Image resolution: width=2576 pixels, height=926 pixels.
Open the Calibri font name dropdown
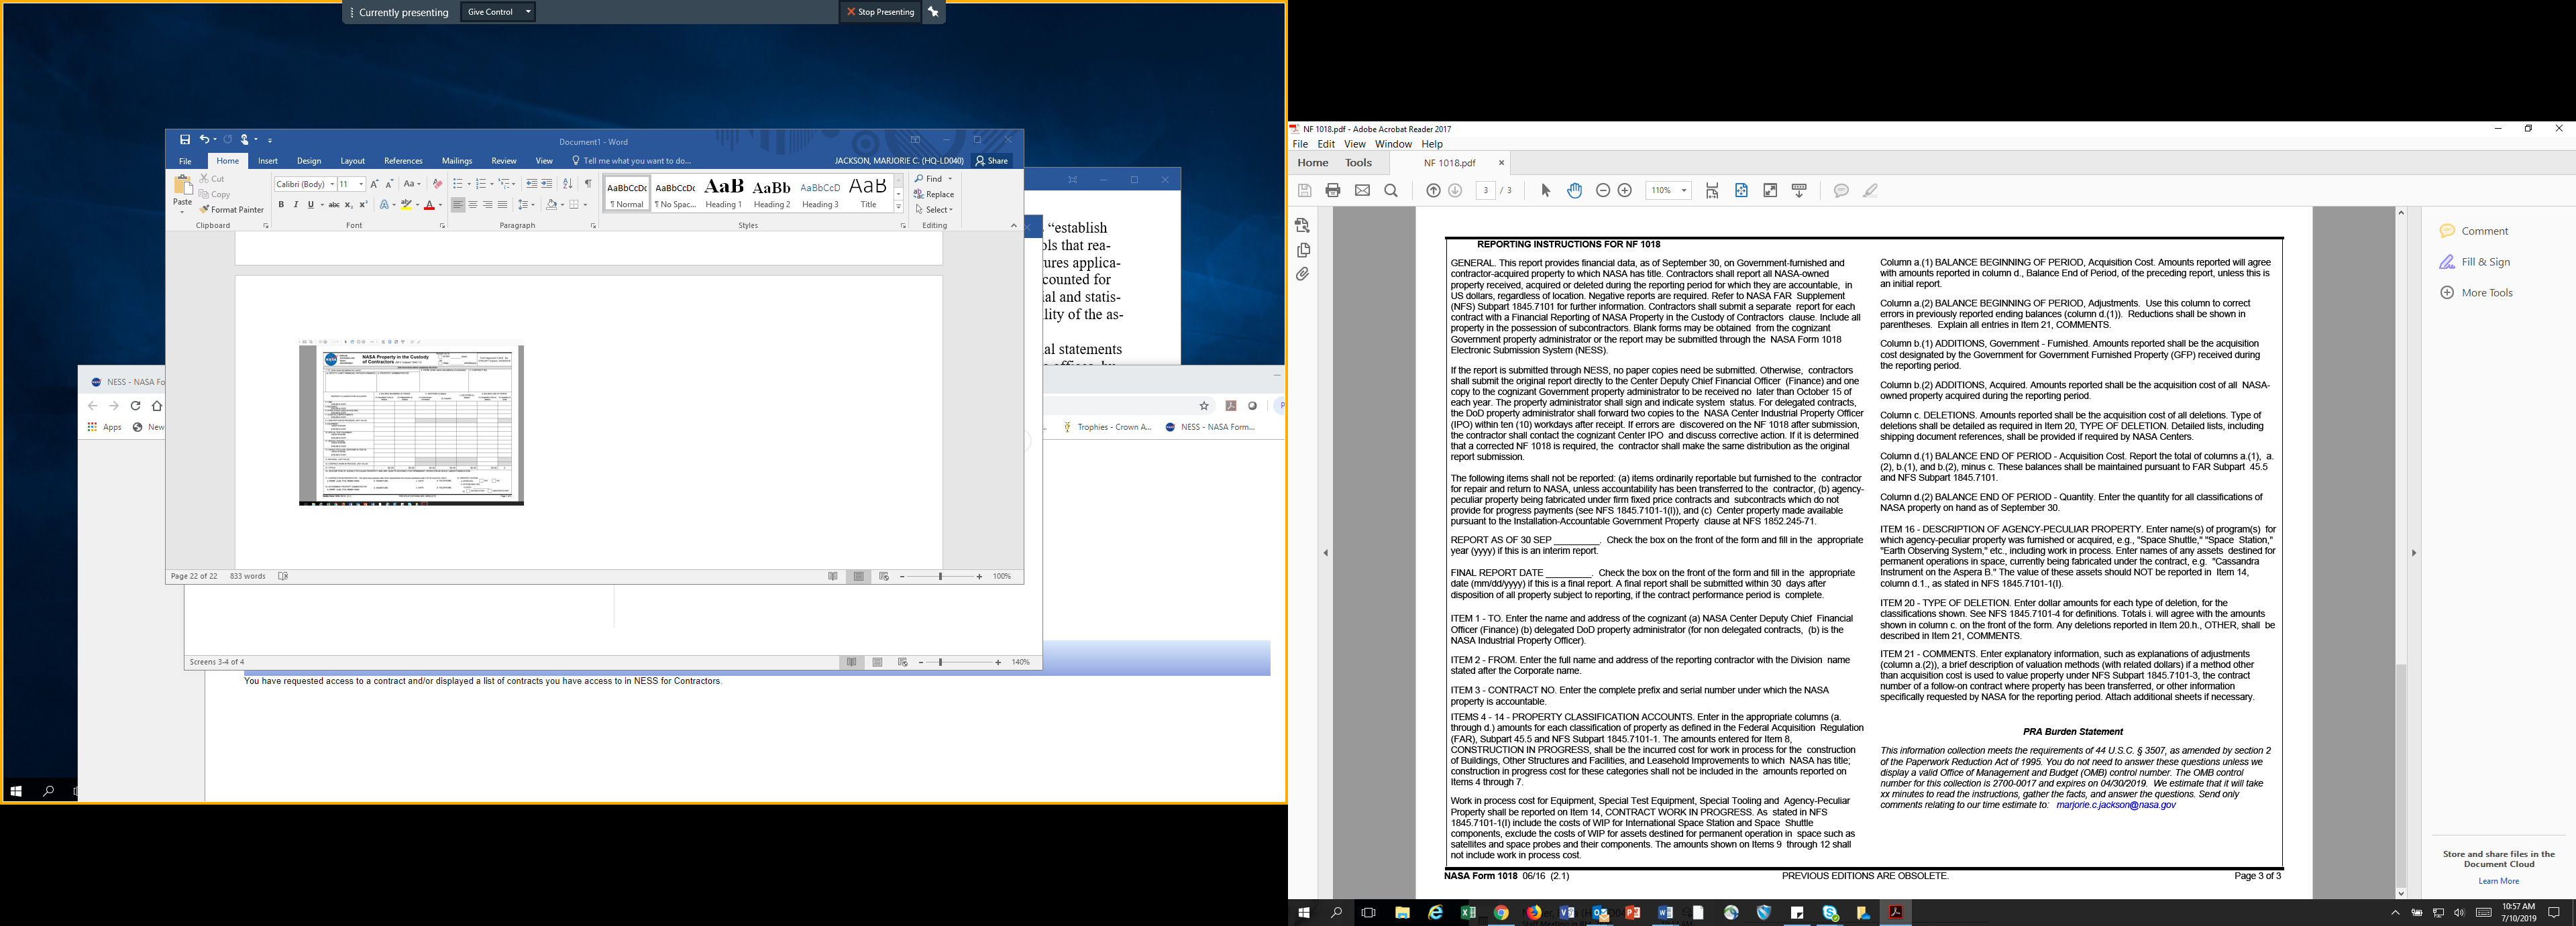click(x=332, y=184)
